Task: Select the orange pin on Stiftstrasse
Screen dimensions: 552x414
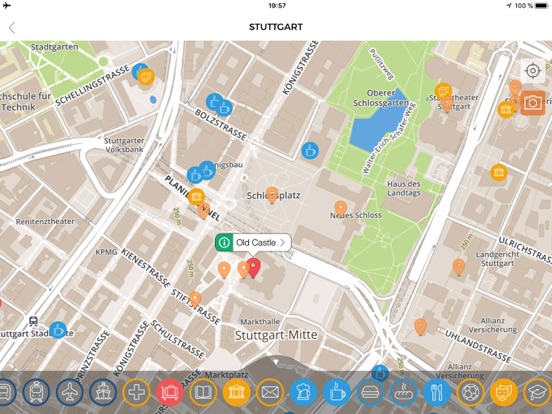Action: 195,299
